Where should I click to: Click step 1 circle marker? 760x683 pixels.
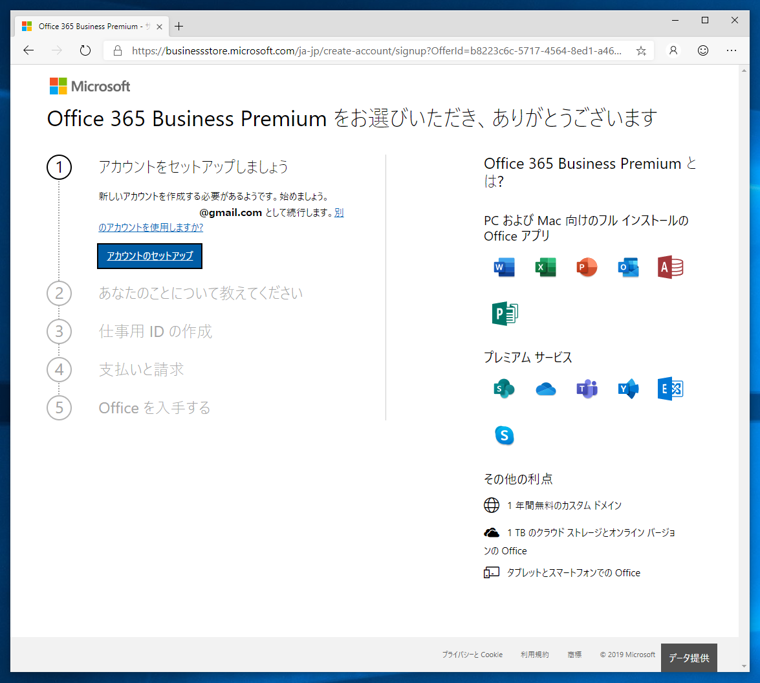click(59, 167)
